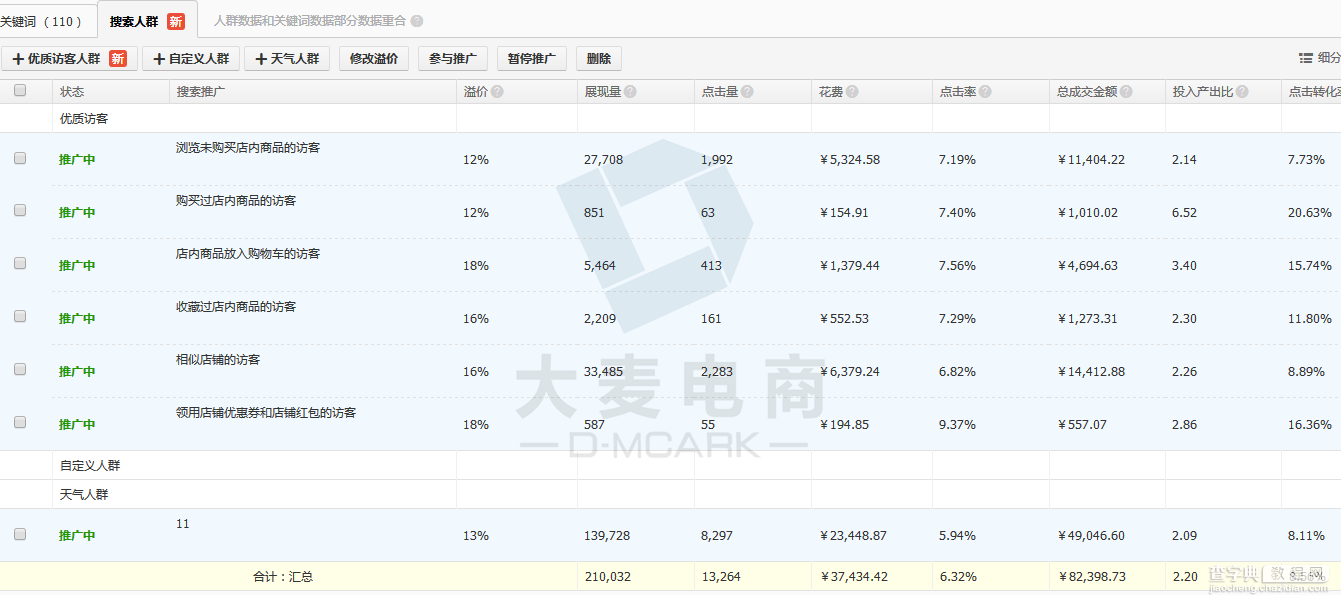Click summary total impressions 210,032
Screen dimensions: 1341x595
[607, 577]
